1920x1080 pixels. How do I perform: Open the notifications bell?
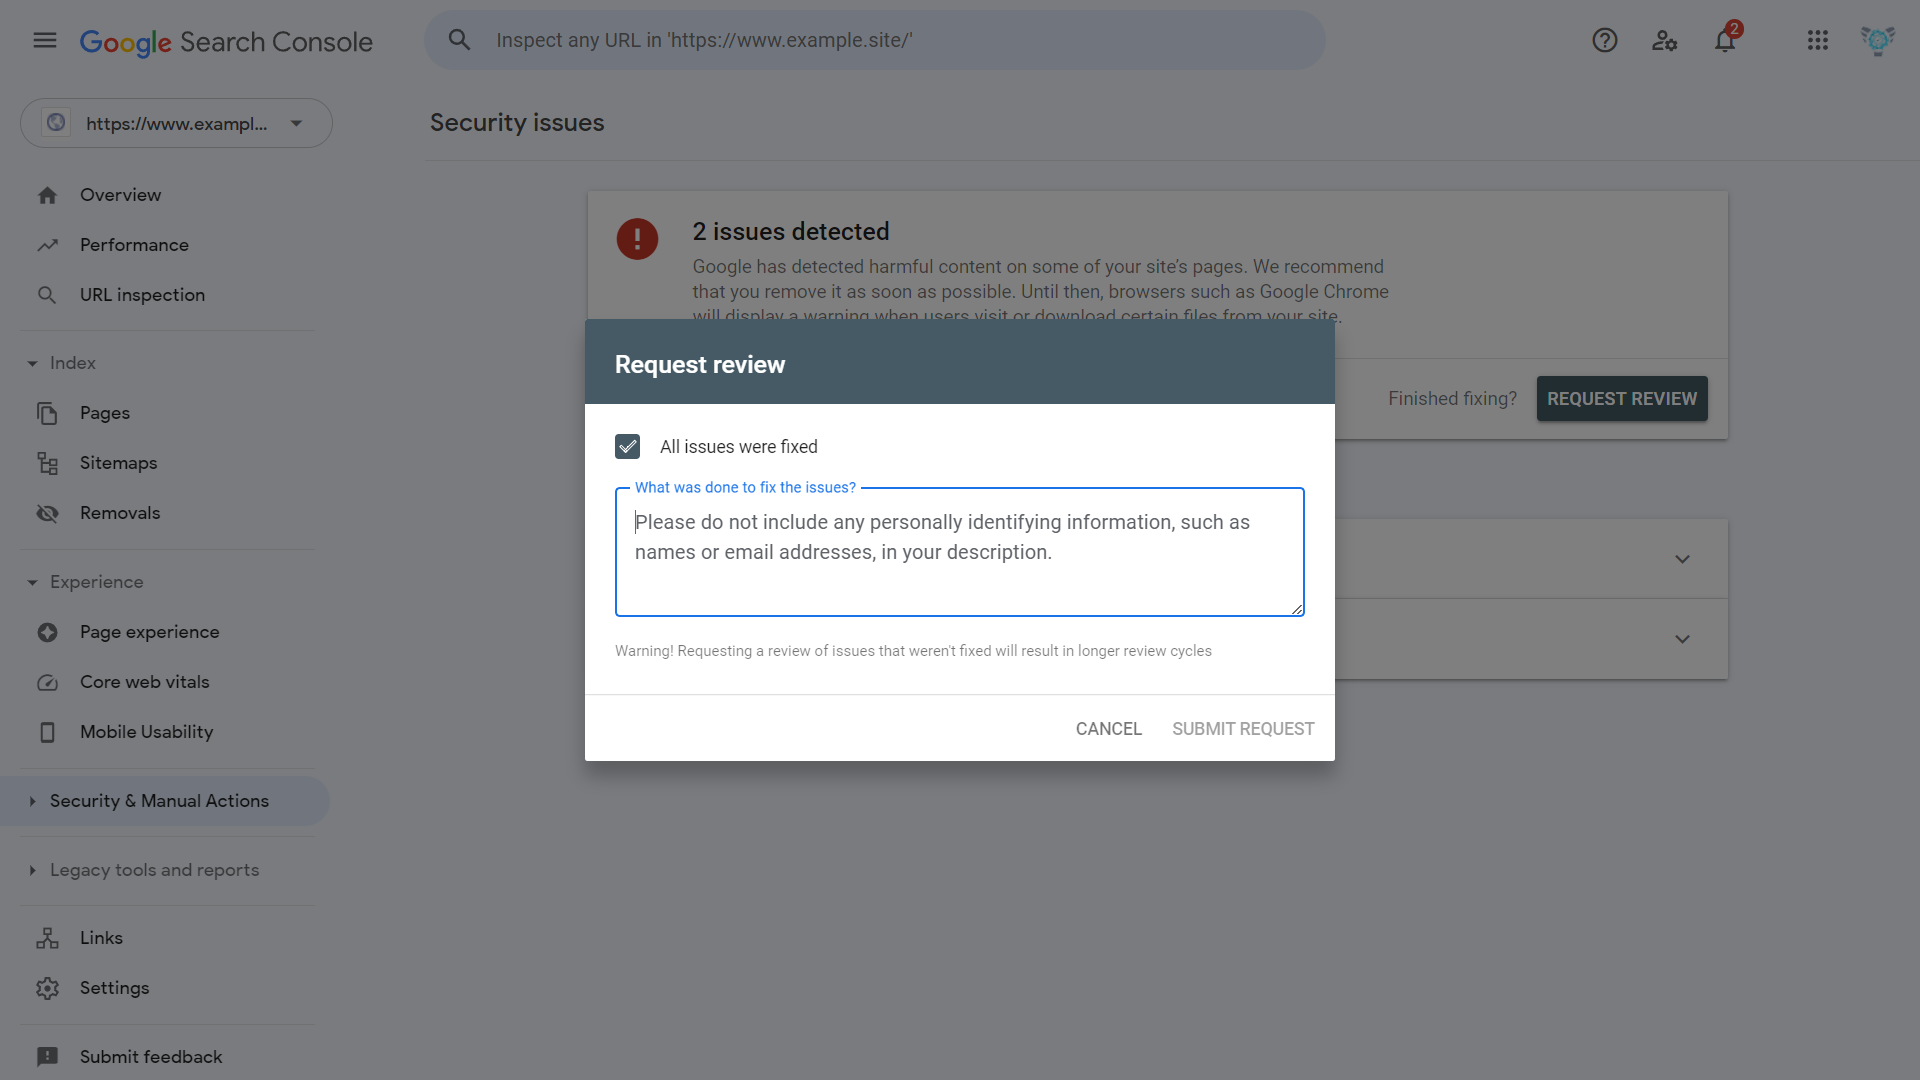[1725, 40]
